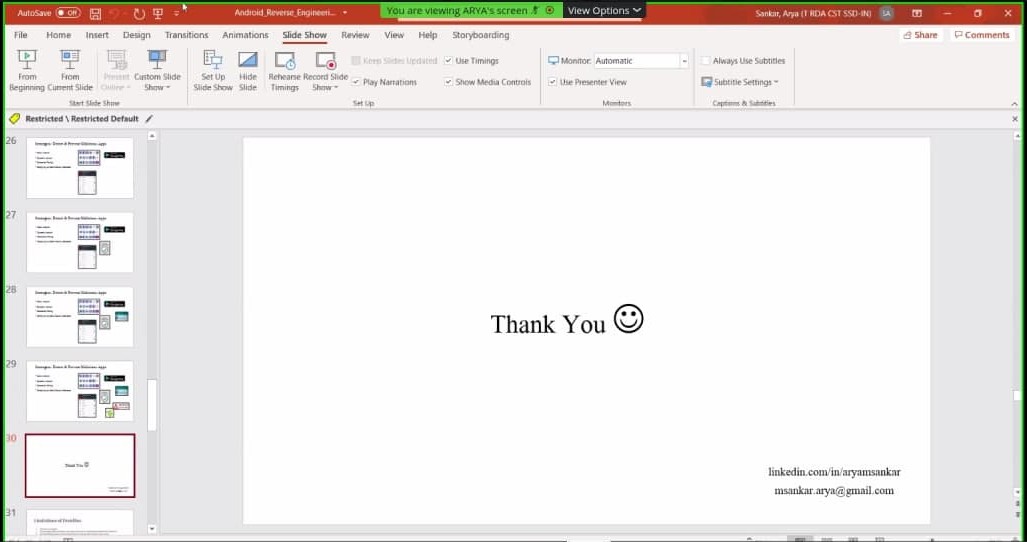Open the Monitor Automatic dropdown
The height and width of the screenshot is (542, 1027).
[x=684, y=61]
